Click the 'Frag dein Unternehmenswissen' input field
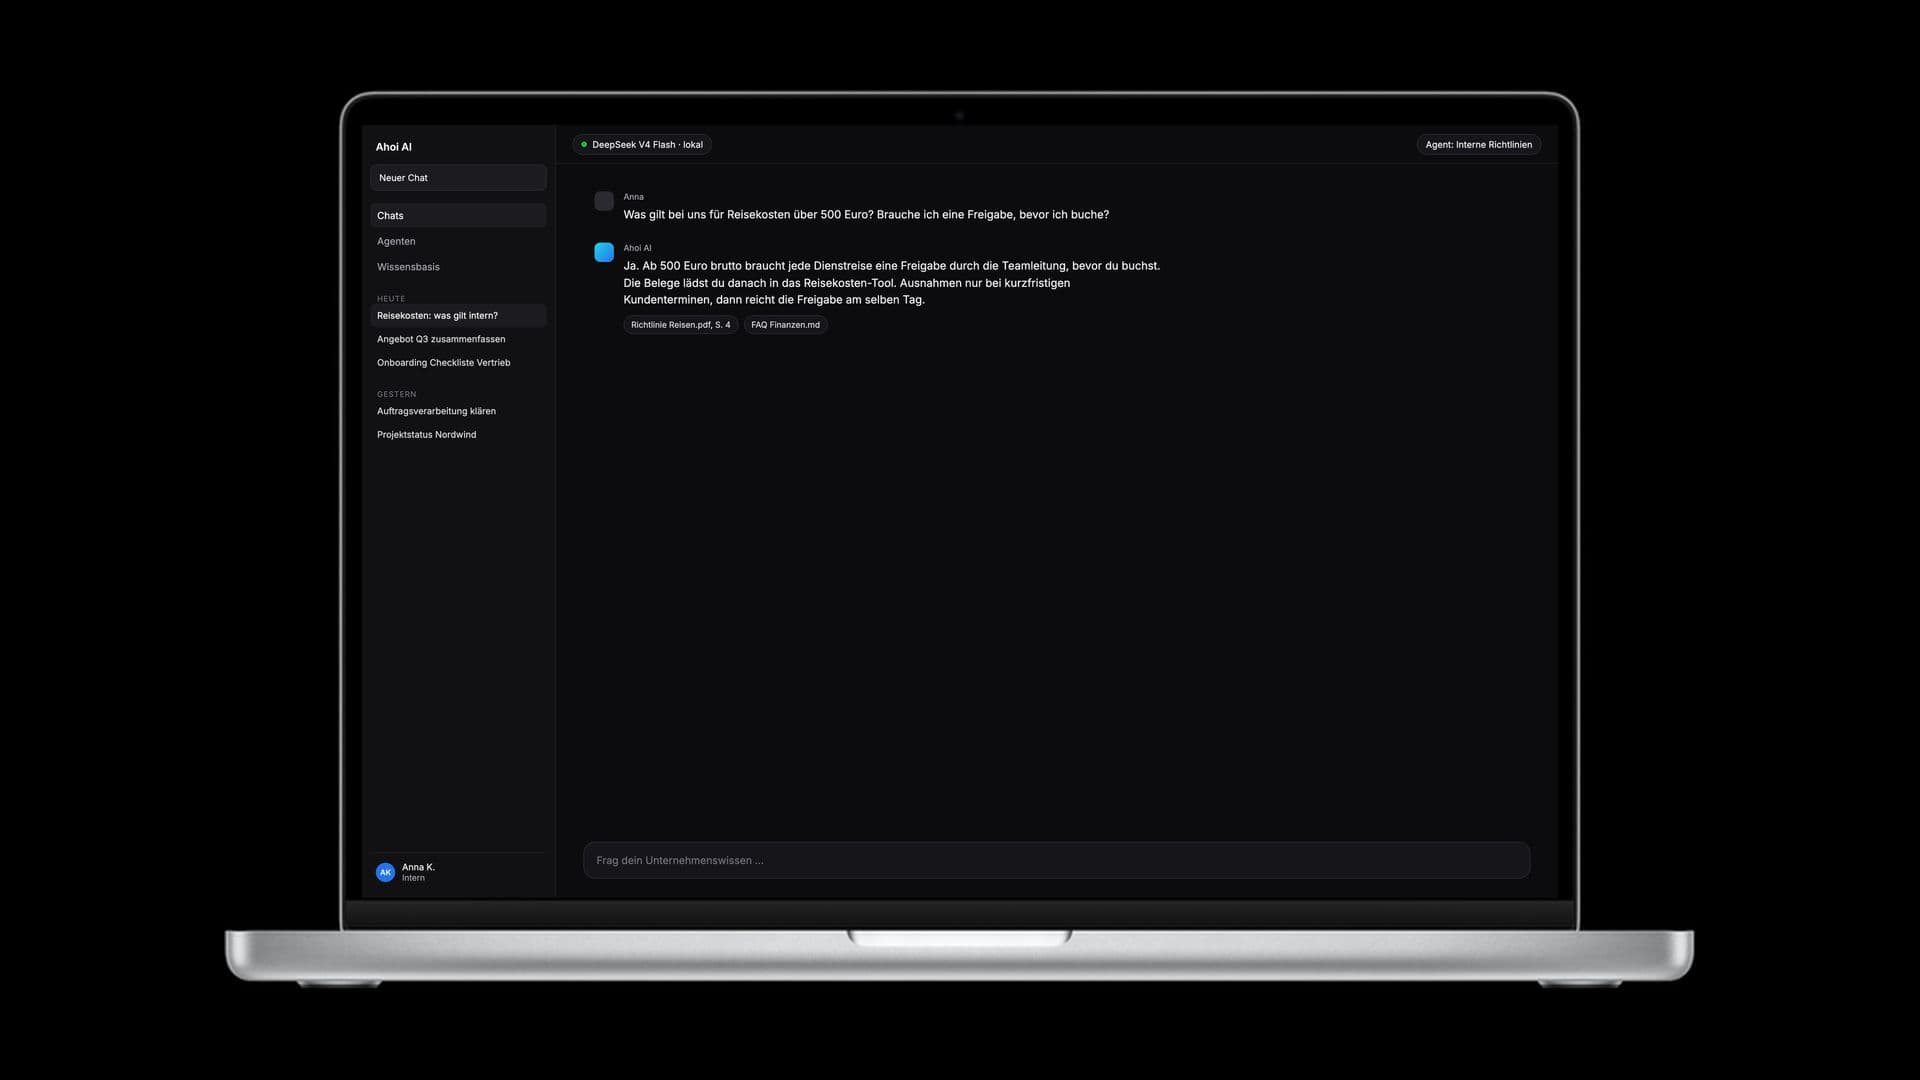The width and height of the screenshot is (1920, 1080). pos(1056,860)
